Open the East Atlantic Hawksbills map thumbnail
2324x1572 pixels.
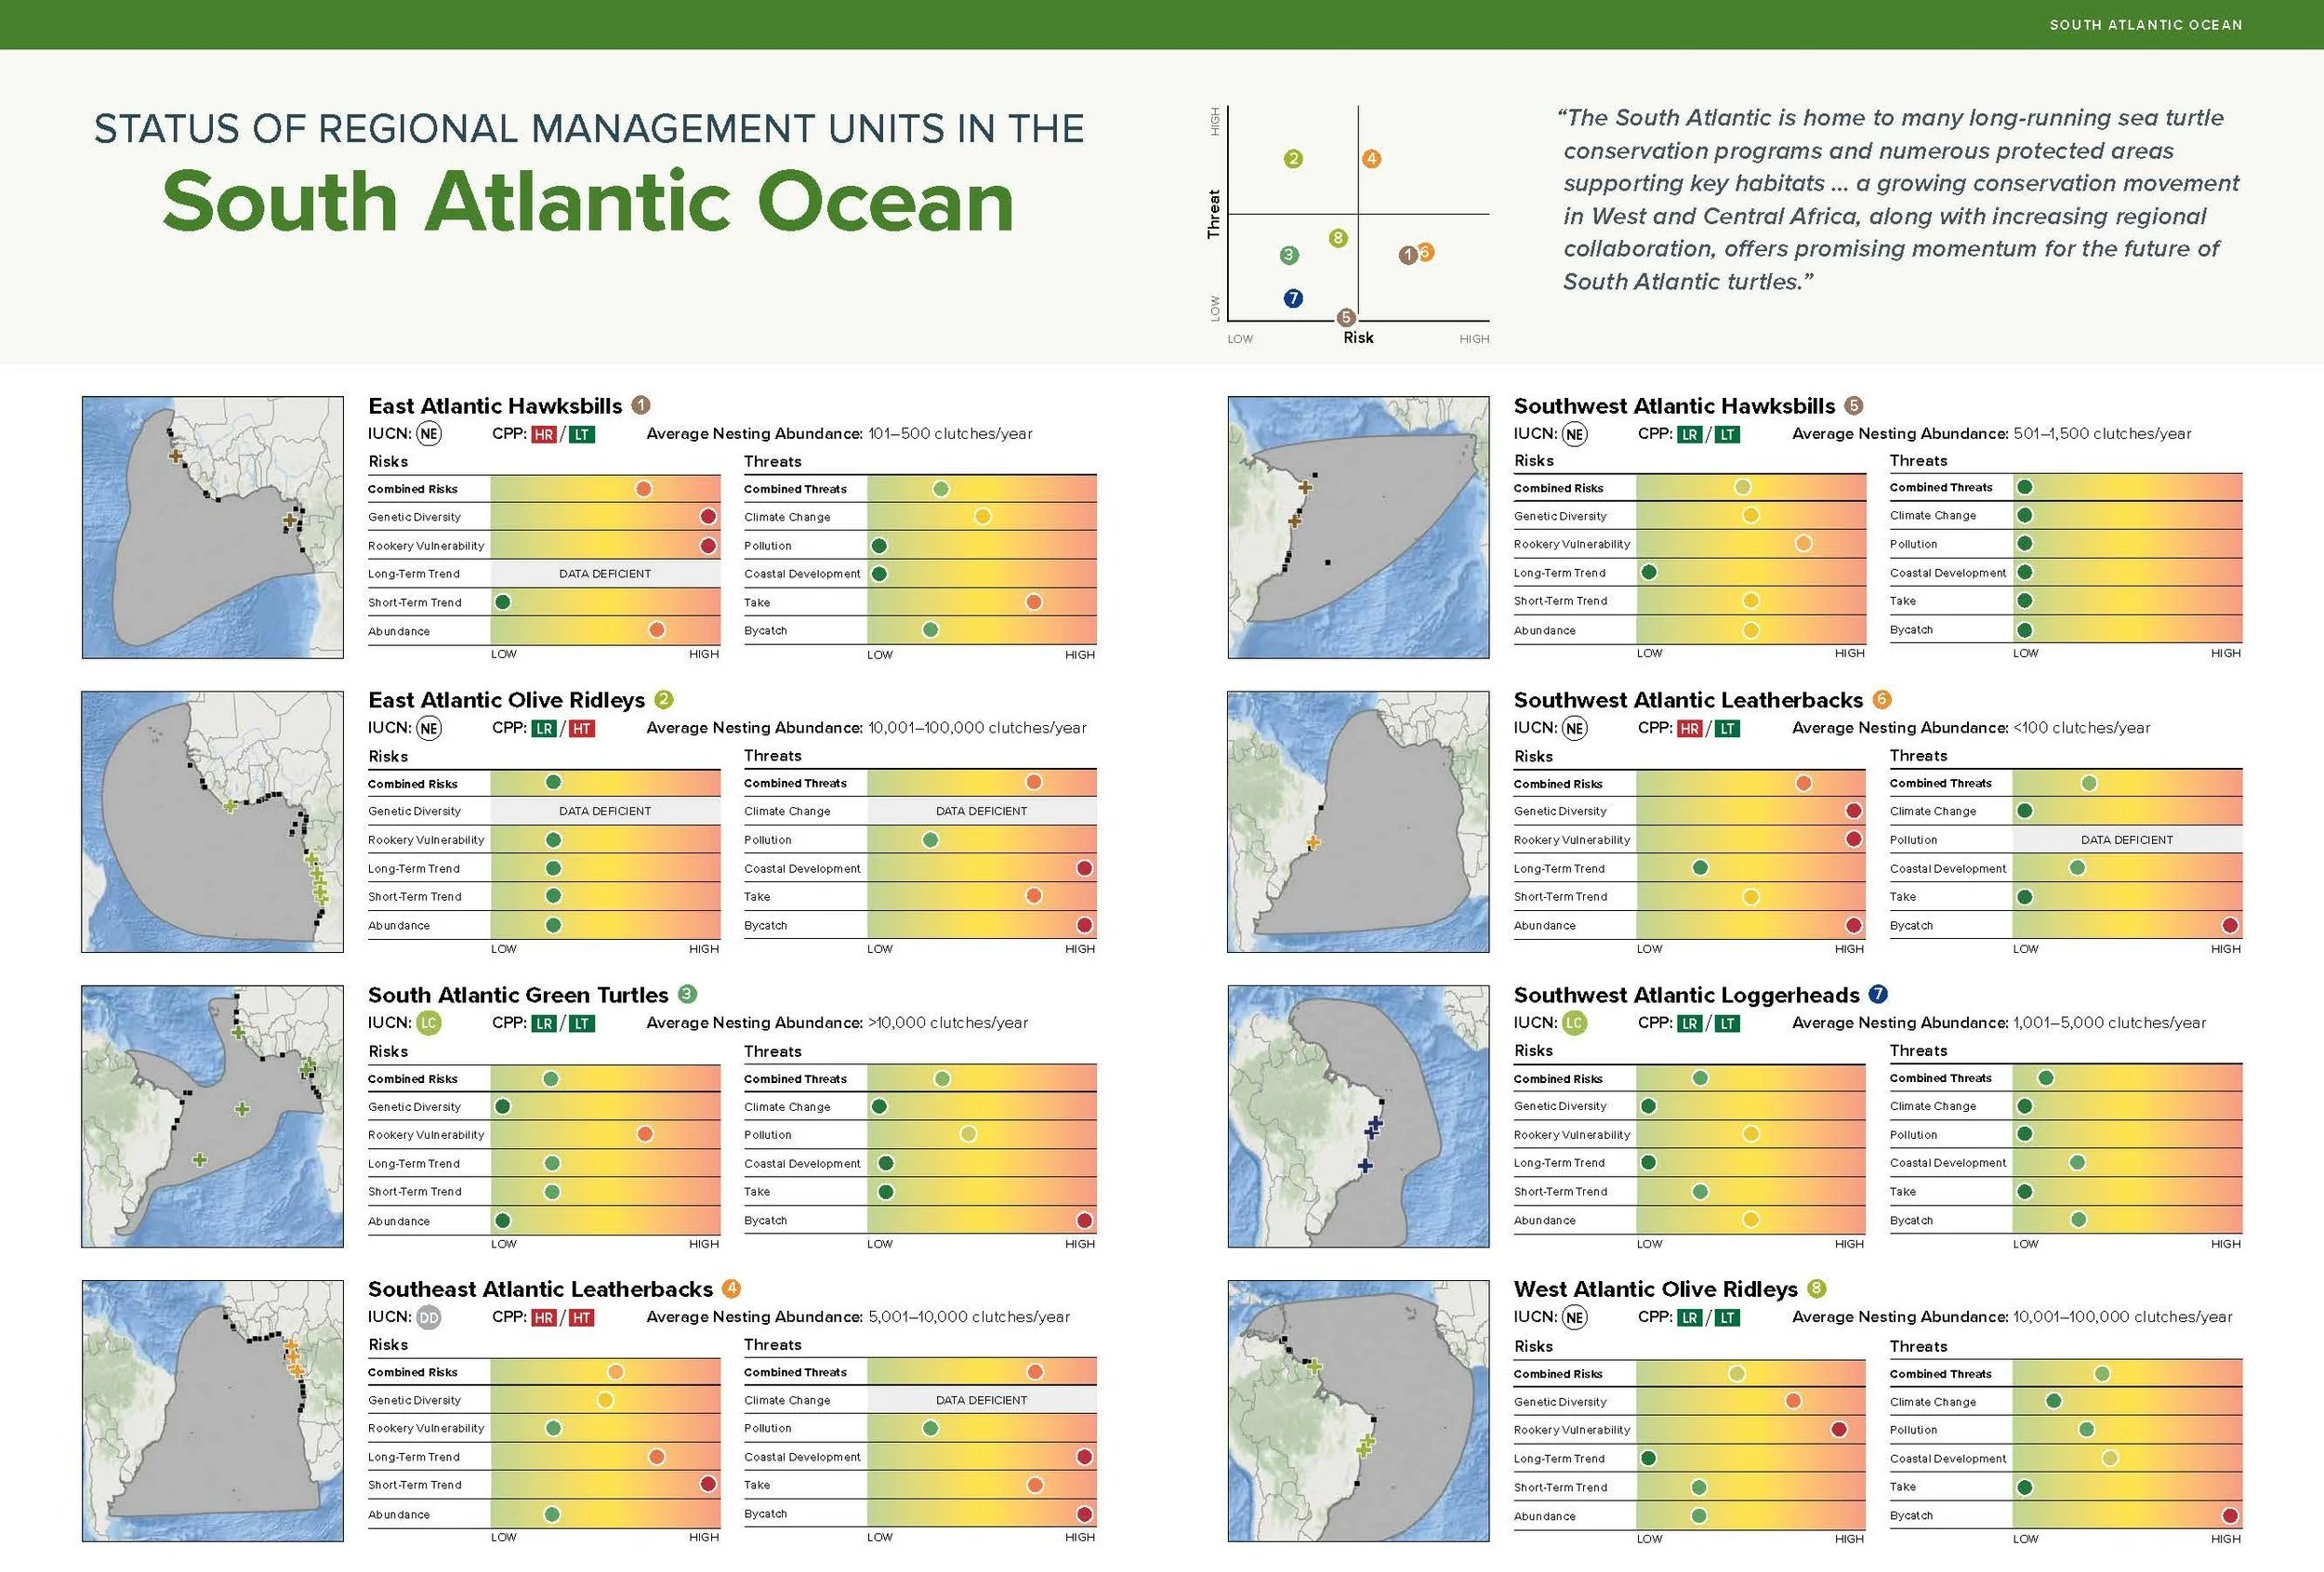(212, 527)
